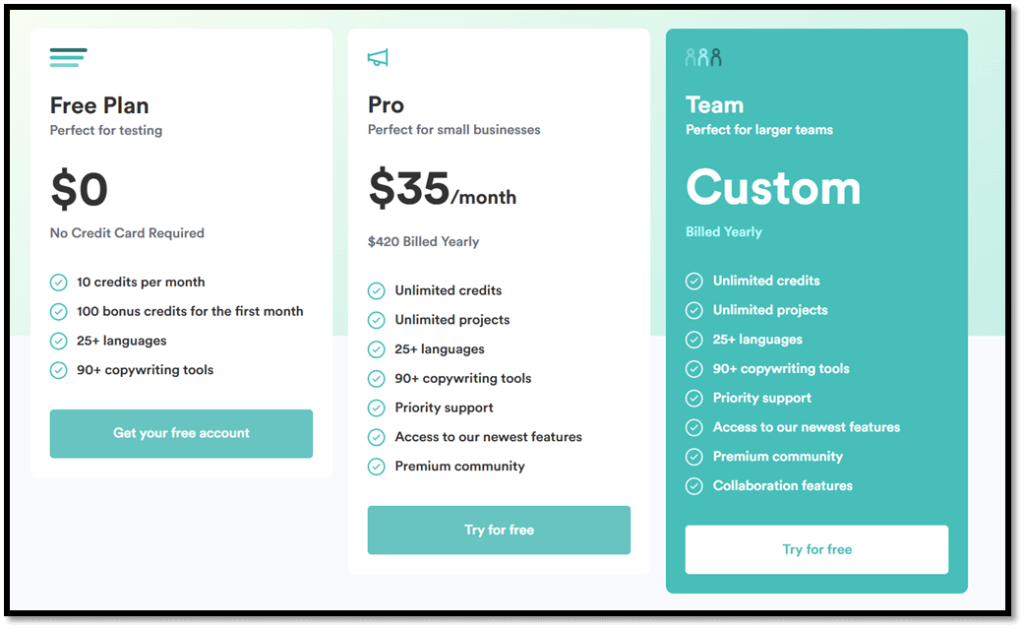Click checkmark beside Team Collaboration features
The height and width of the screenshot is (629, 1024).
[x=694, y=486]
